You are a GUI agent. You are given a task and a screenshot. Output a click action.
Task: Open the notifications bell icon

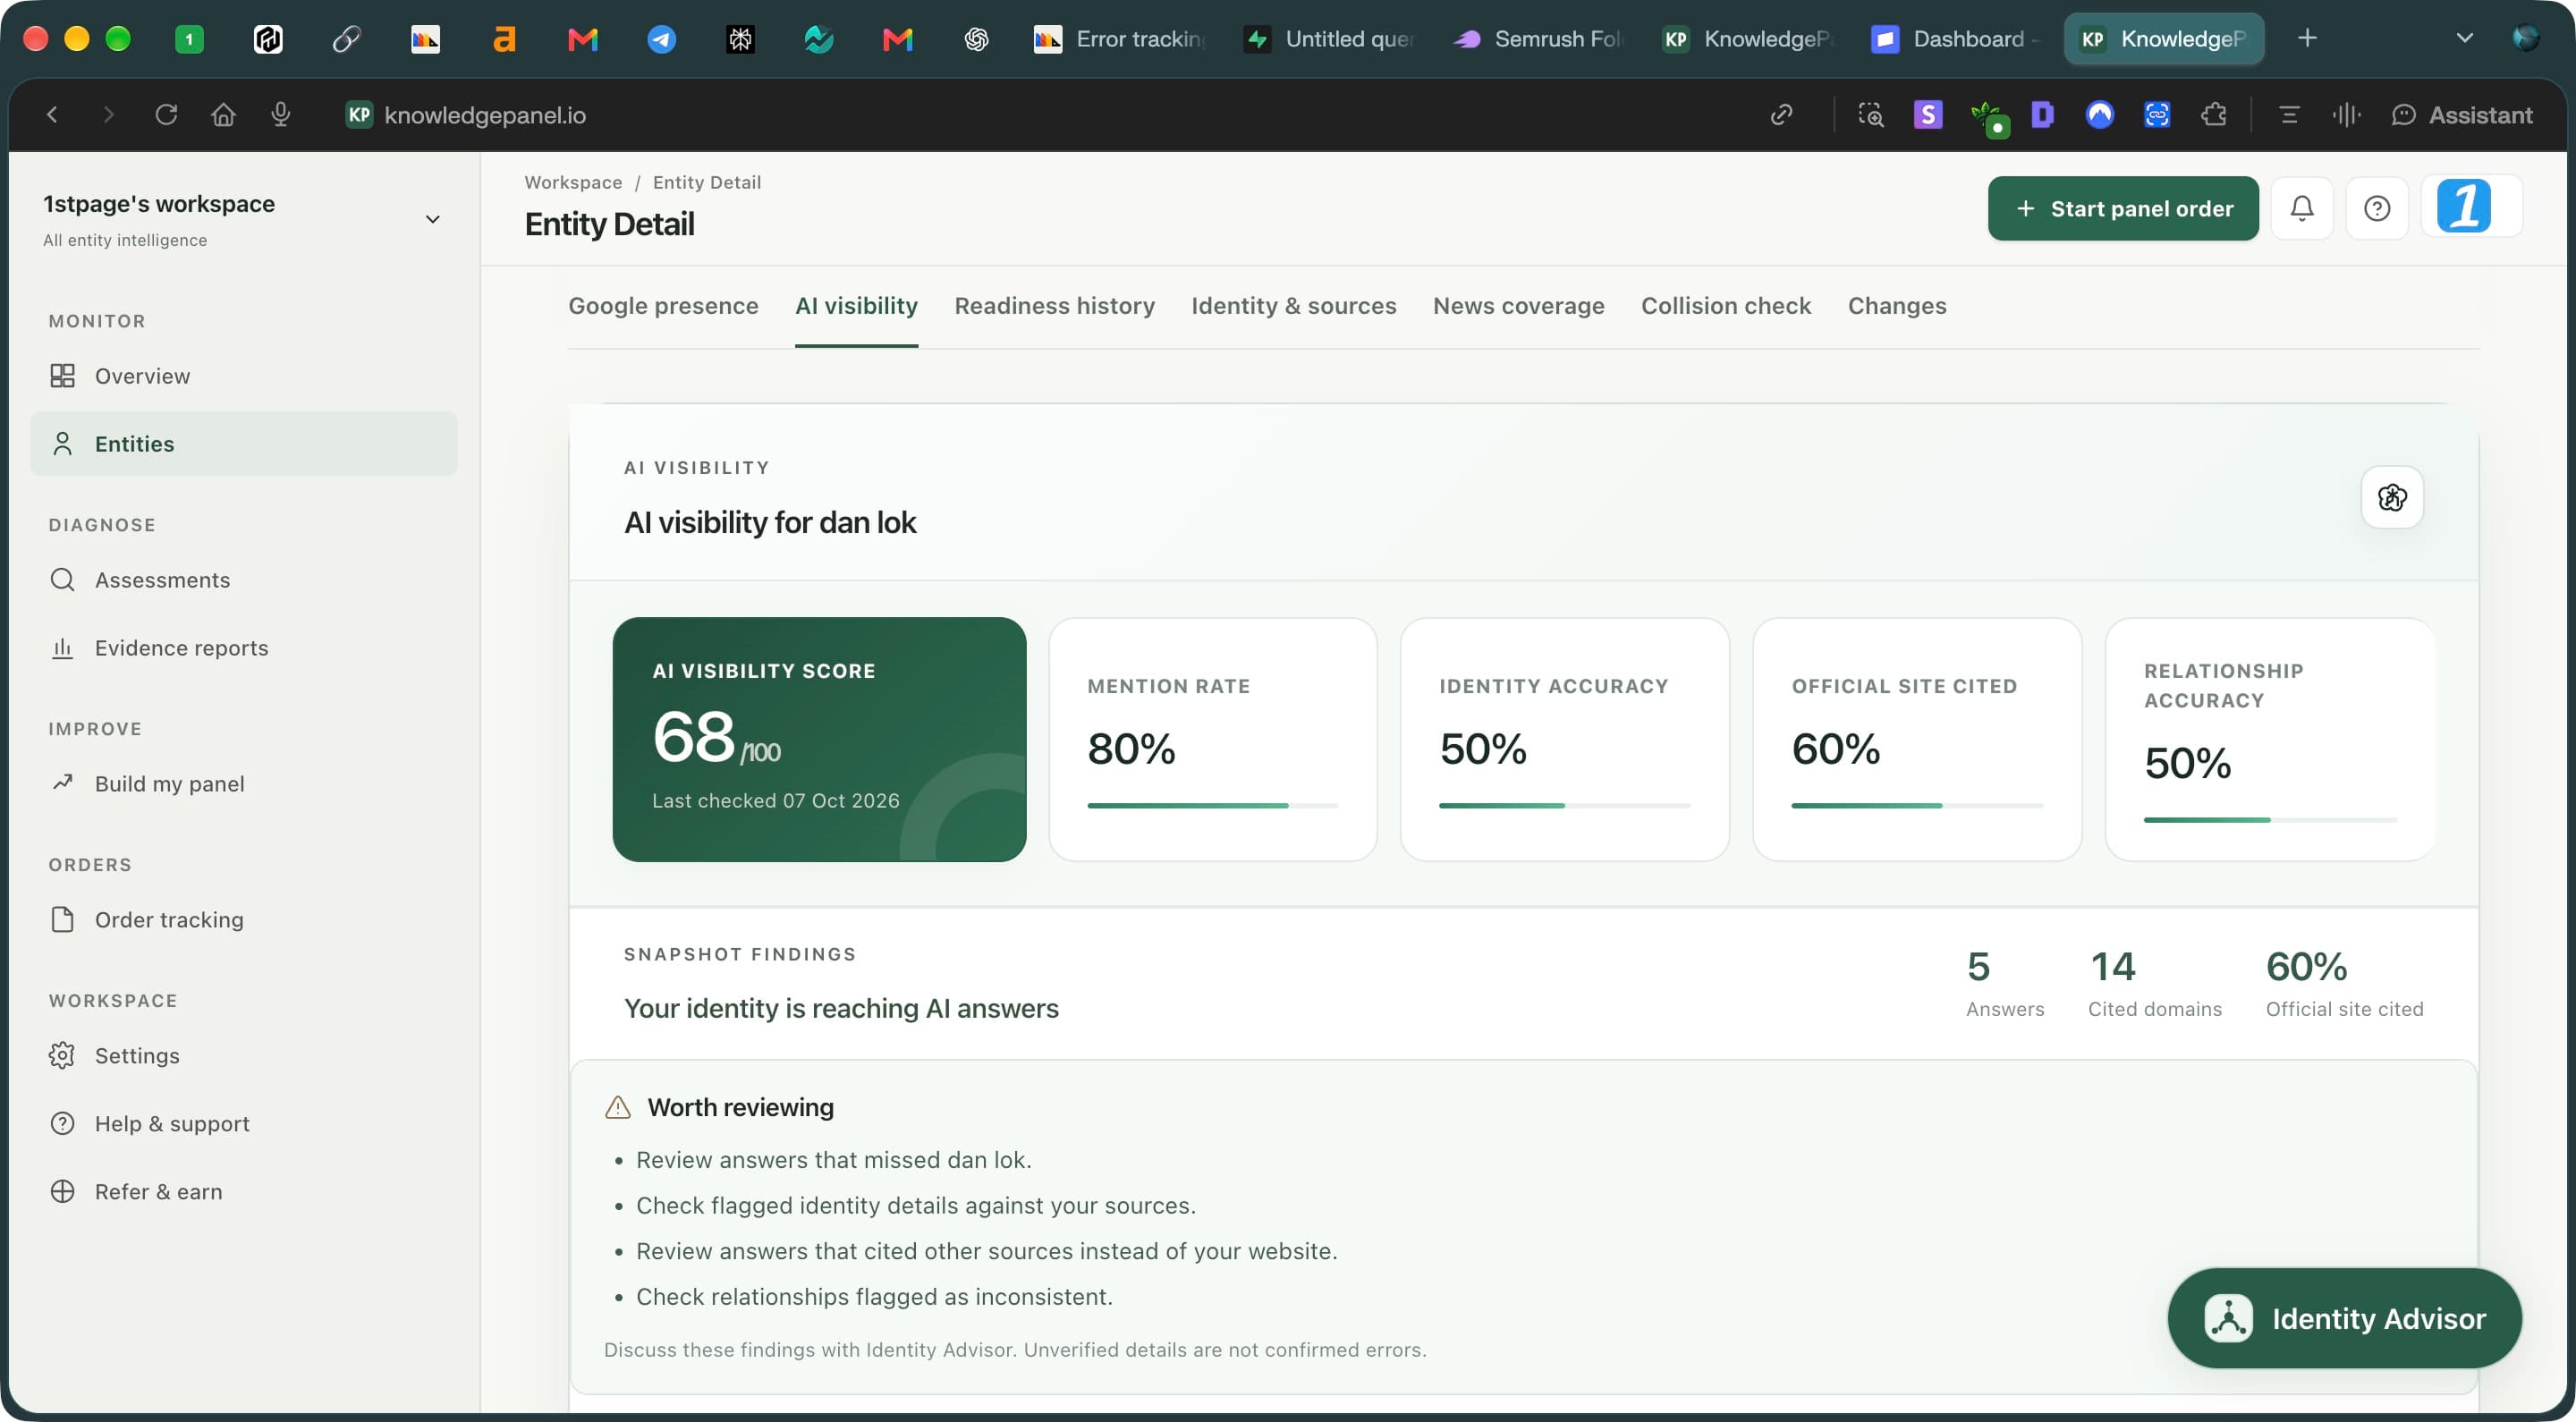[x=2301, y=208]
